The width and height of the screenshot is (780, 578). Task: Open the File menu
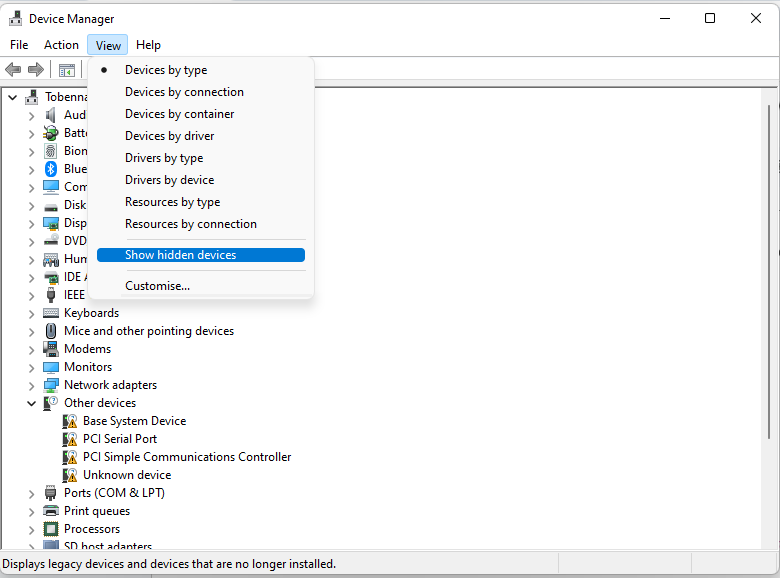point(19,45)
